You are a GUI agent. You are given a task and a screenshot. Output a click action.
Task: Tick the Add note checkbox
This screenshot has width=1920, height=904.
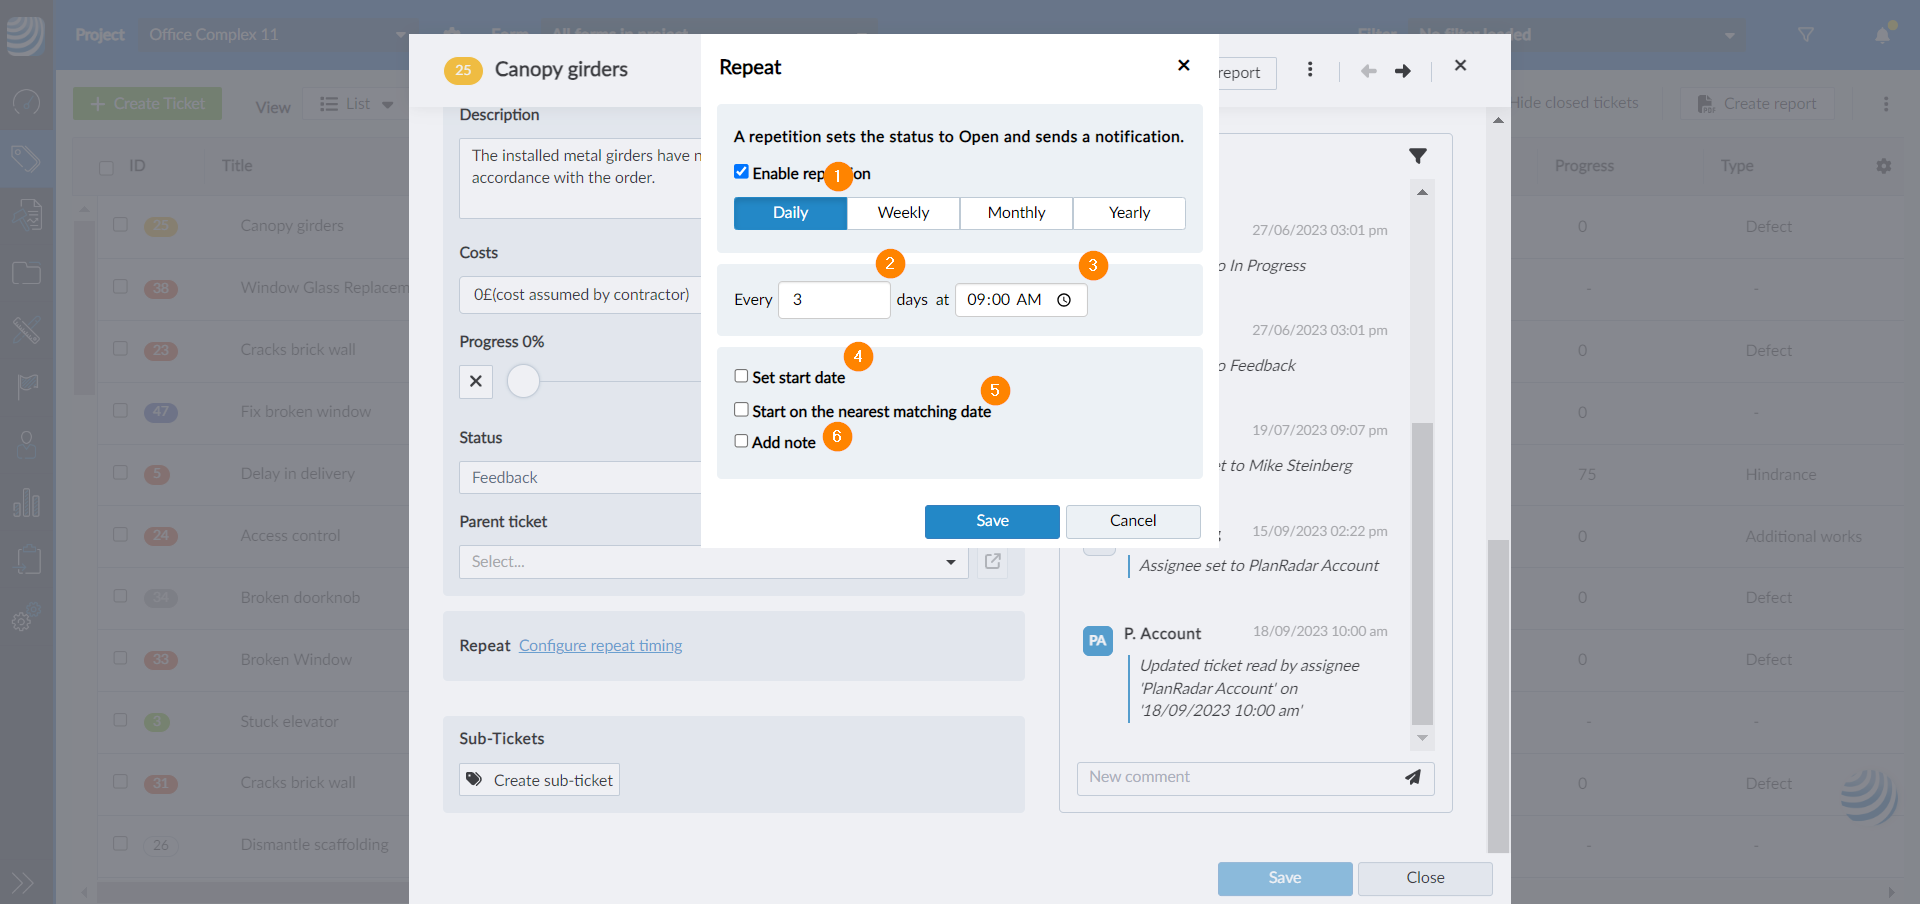pyautogui.click(x=741, y=441)
